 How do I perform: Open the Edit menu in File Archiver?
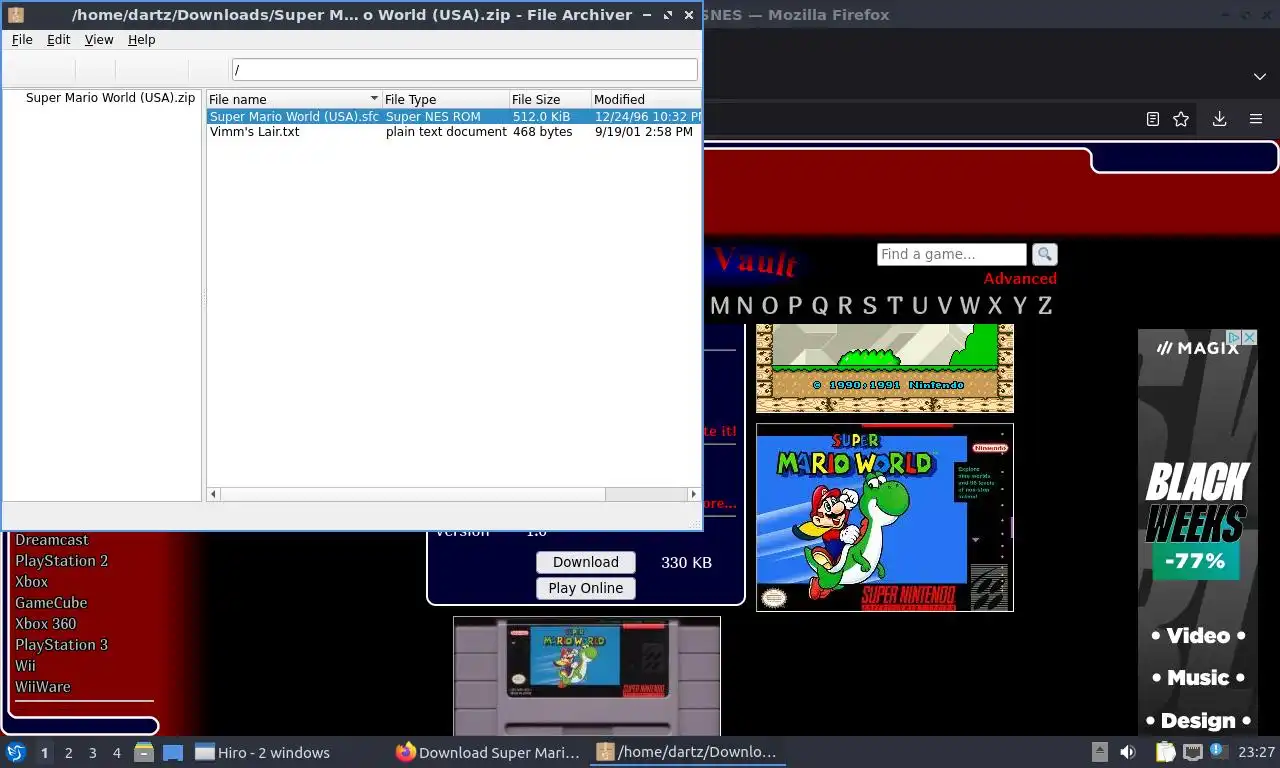click(59, 39)
